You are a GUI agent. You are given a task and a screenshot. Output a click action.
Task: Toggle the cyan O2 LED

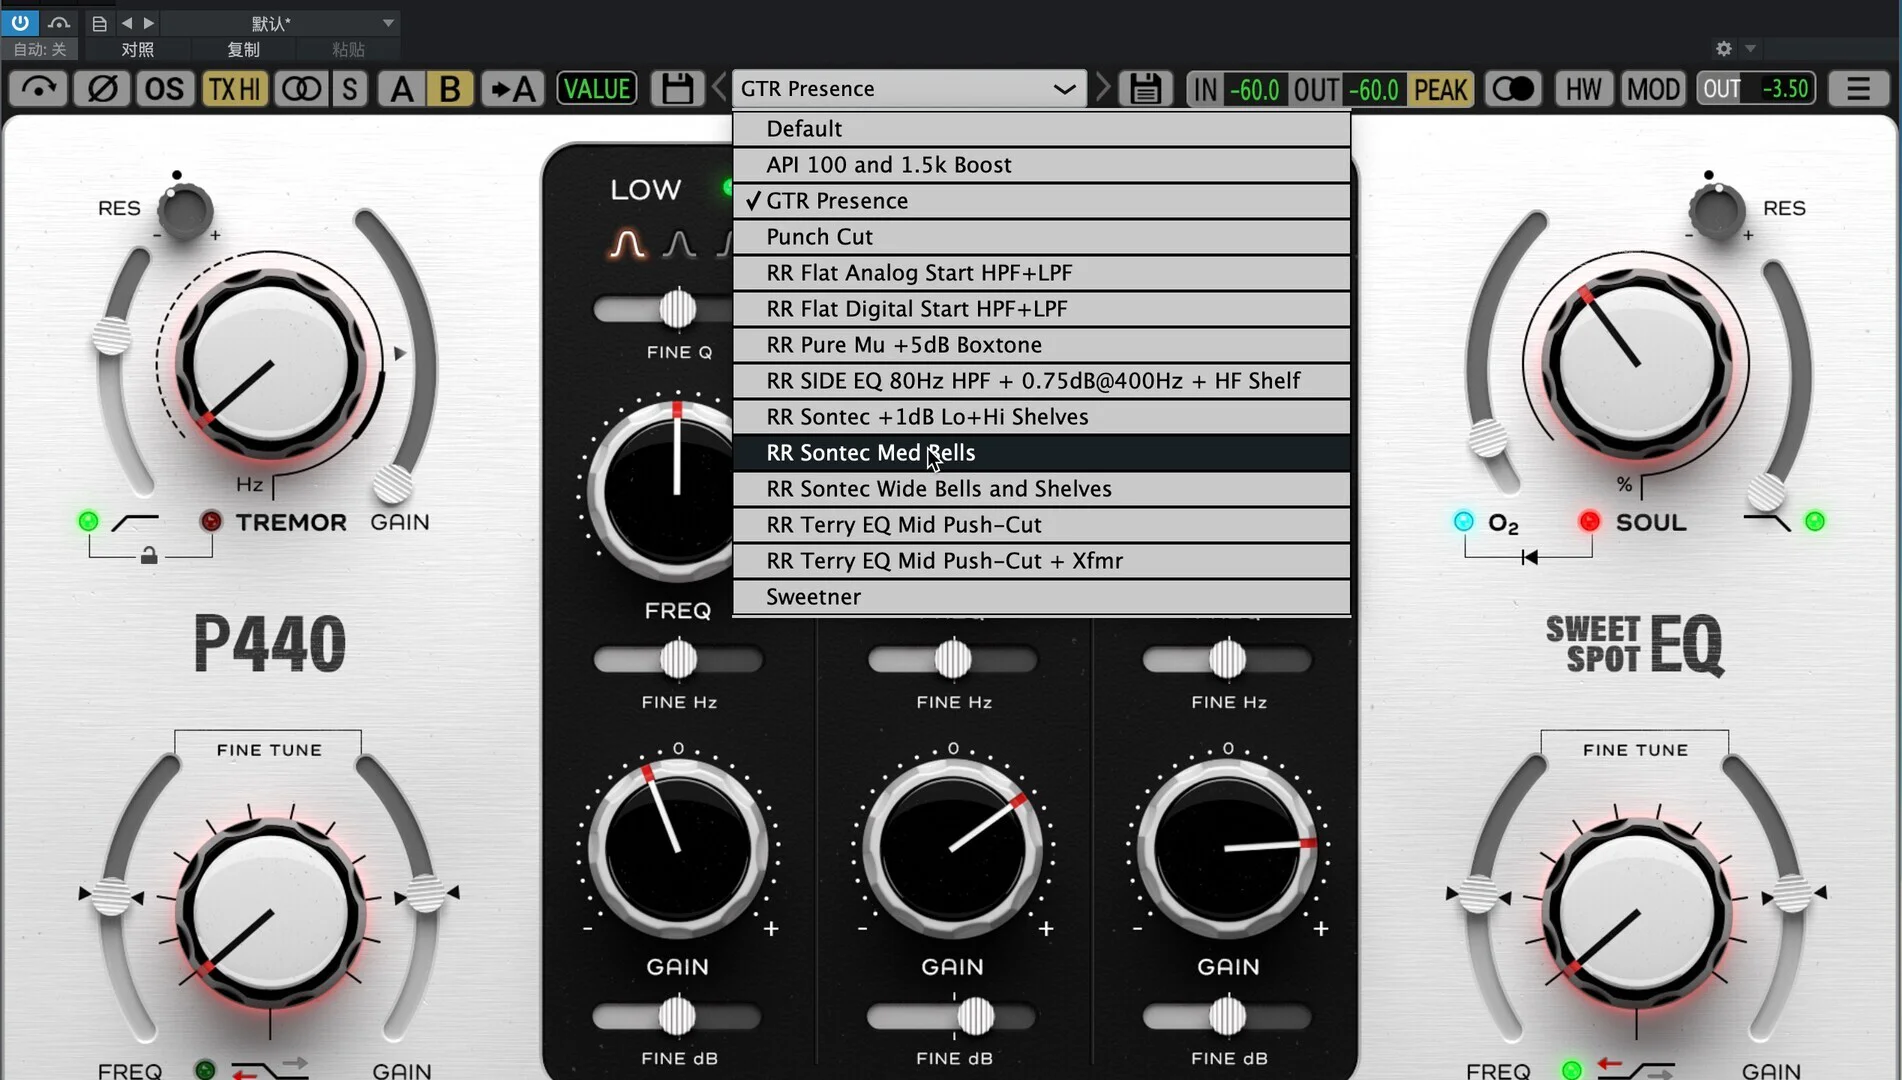(1463, 521)
